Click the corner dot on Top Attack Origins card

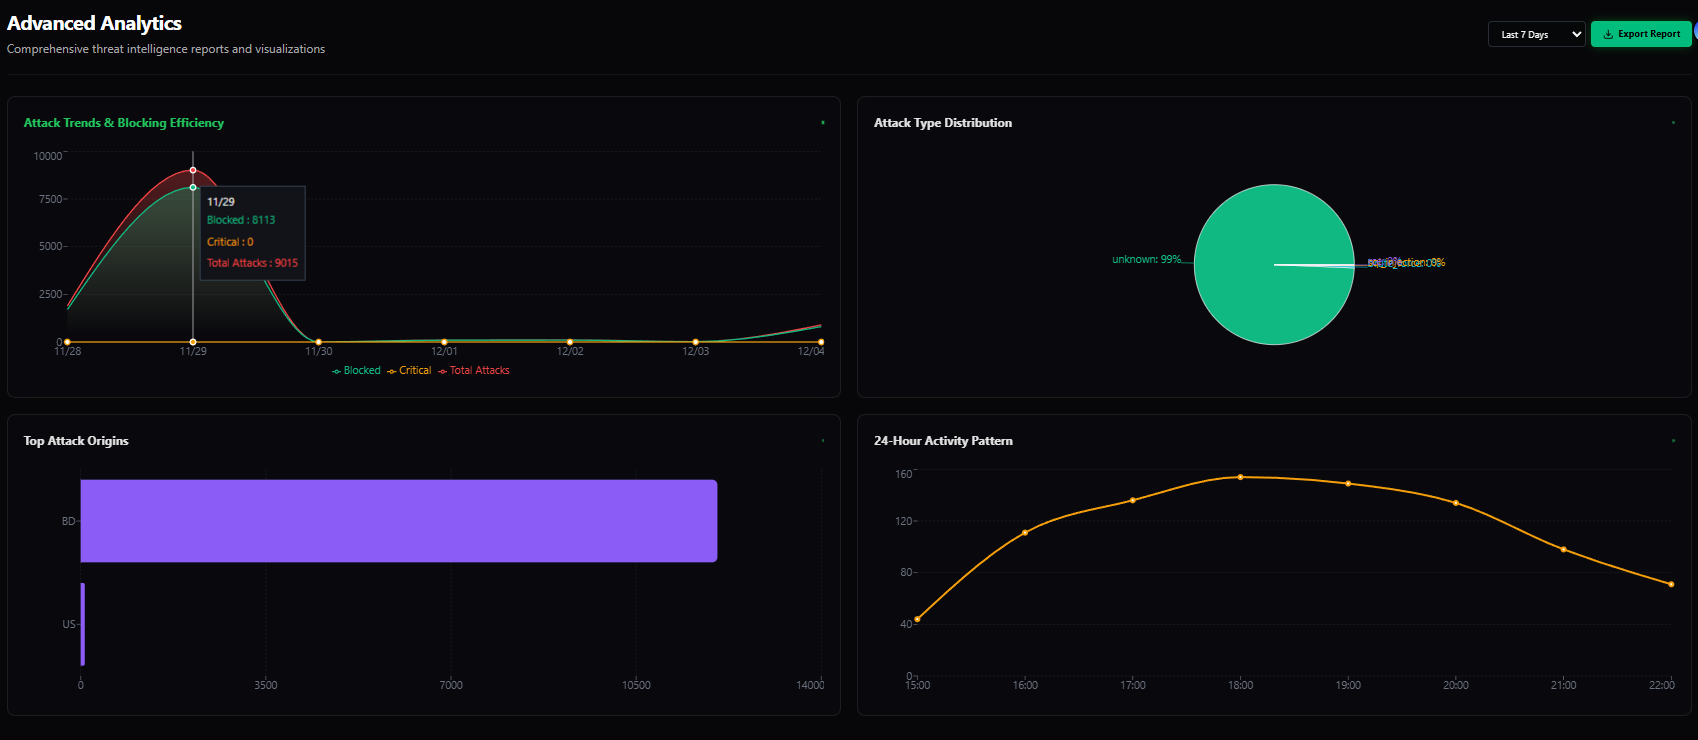pos(823,441)
